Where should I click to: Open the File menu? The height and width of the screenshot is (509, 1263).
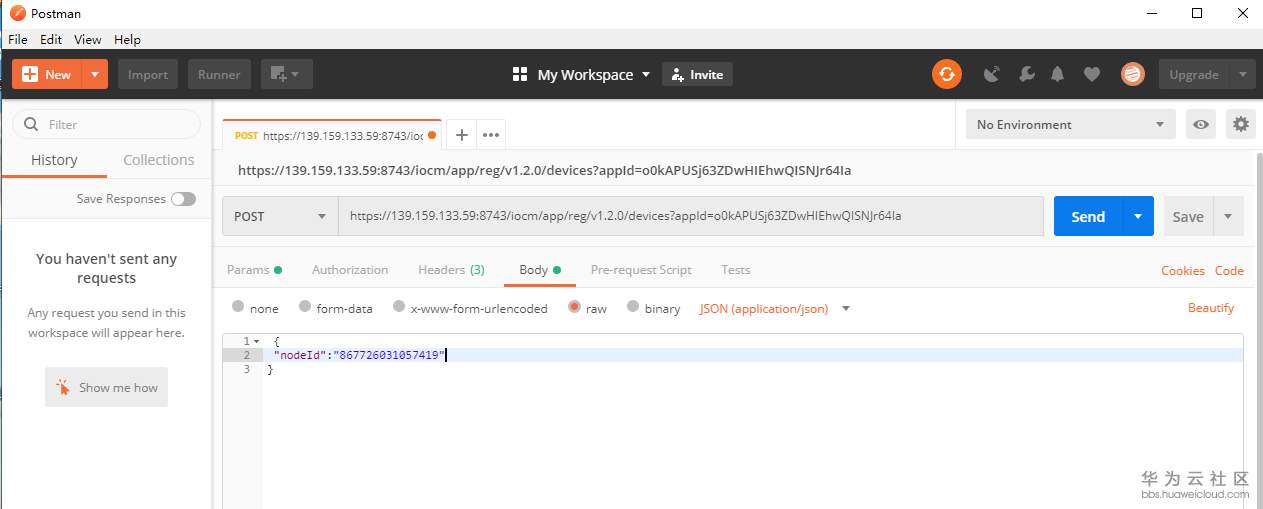18,40
